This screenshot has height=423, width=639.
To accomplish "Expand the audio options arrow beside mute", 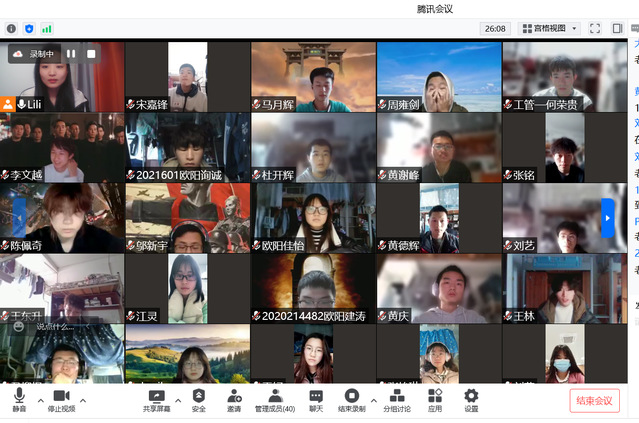I will (x=40, y=400).
